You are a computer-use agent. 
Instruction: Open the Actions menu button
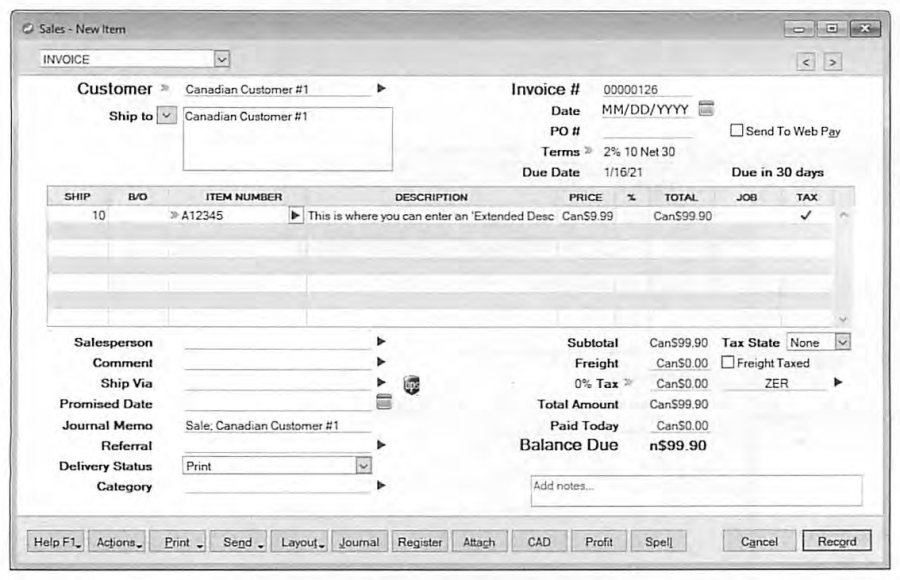click(118, 542)
